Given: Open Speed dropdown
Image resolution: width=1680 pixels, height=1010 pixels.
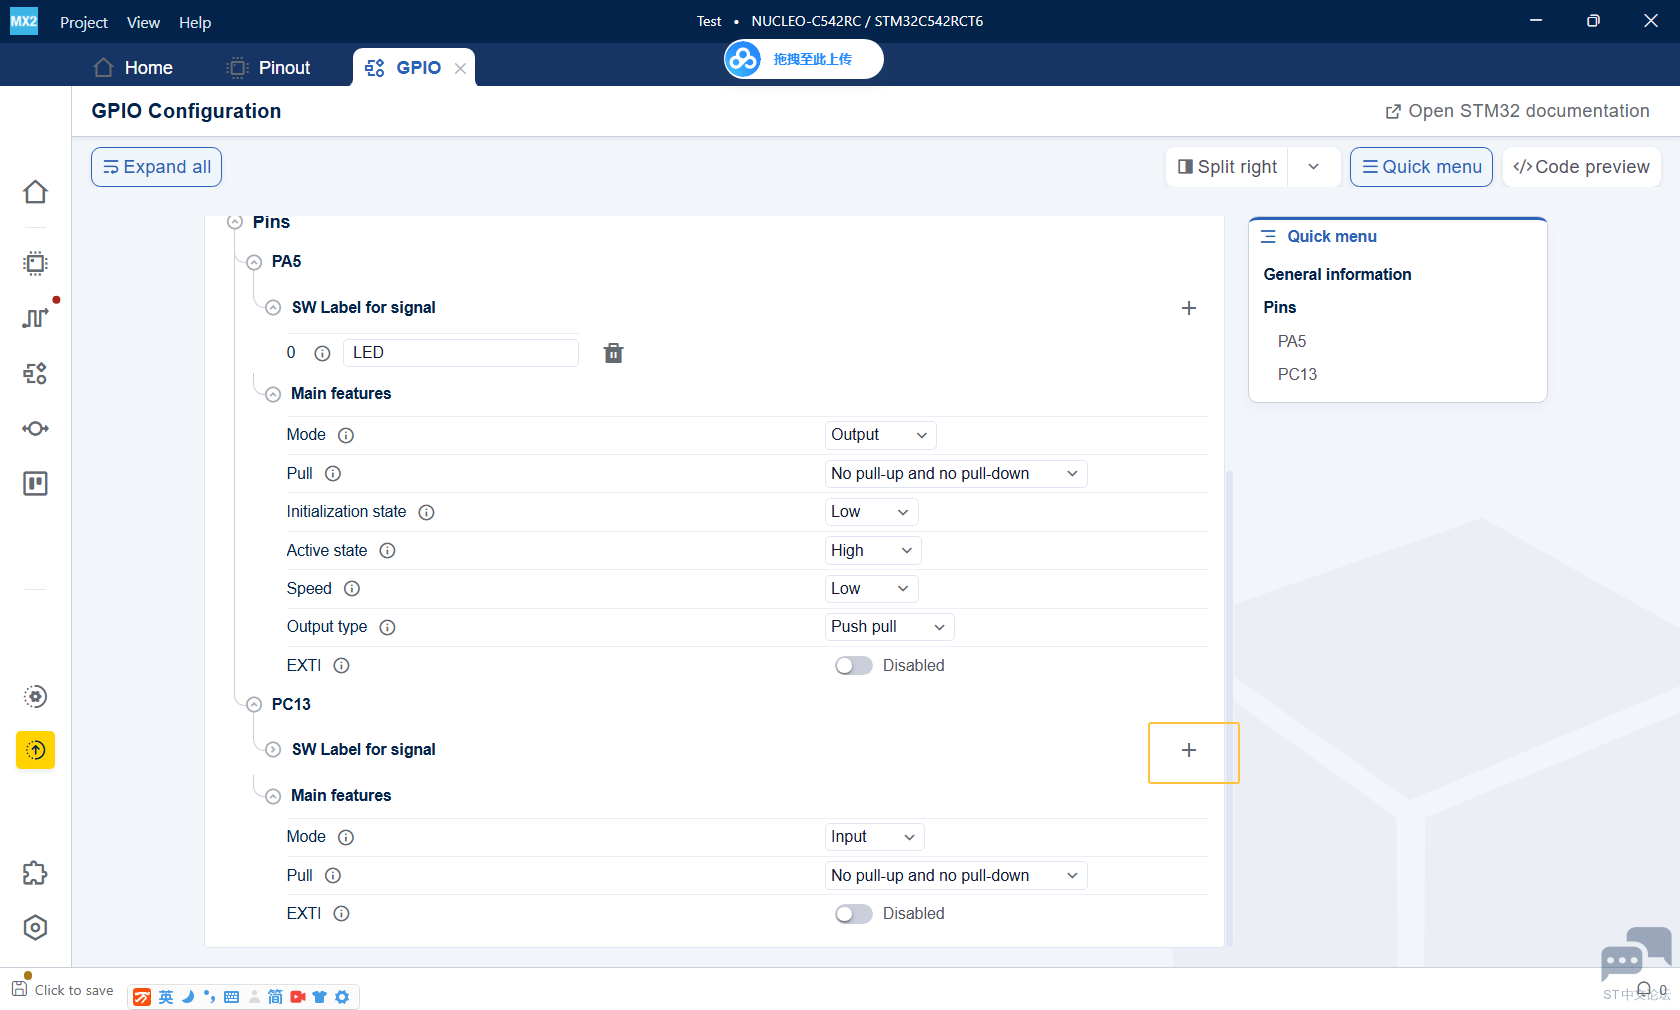Looking at the screenshot, I should tap(871, 589).
